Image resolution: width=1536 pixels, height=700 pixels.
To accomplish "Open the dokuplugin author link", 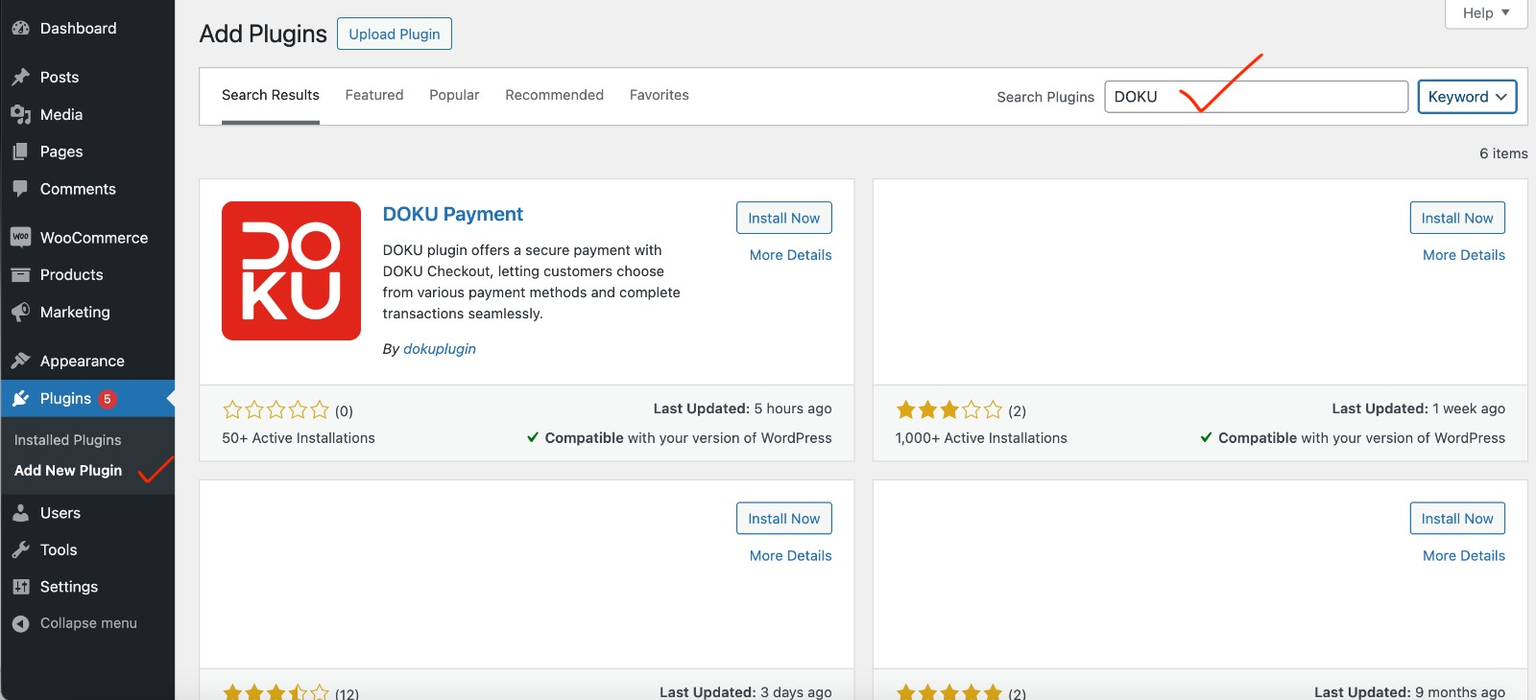I will pyautogui.click(x=439, y=349).
